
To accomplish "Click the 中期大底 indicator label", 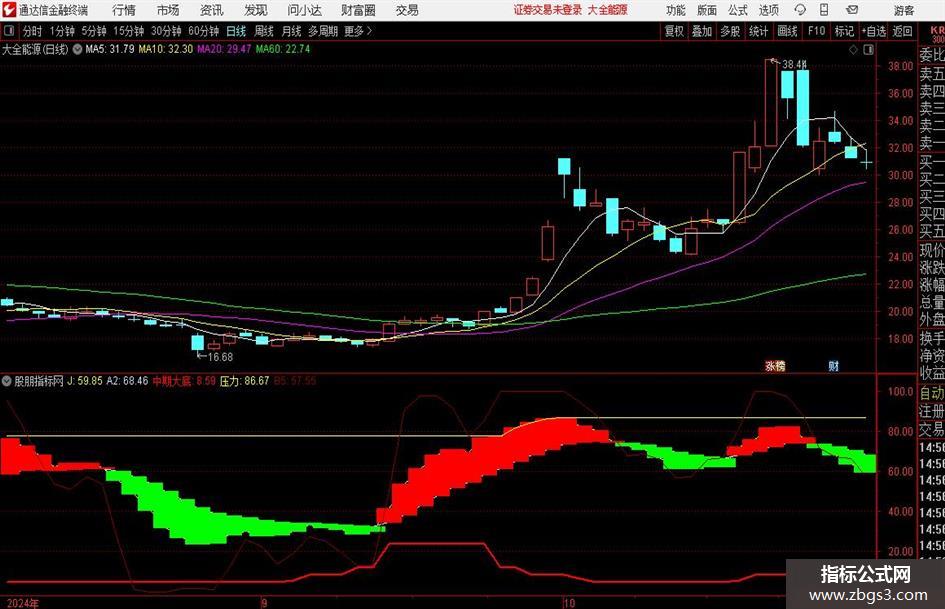I will tap(172, 381).
